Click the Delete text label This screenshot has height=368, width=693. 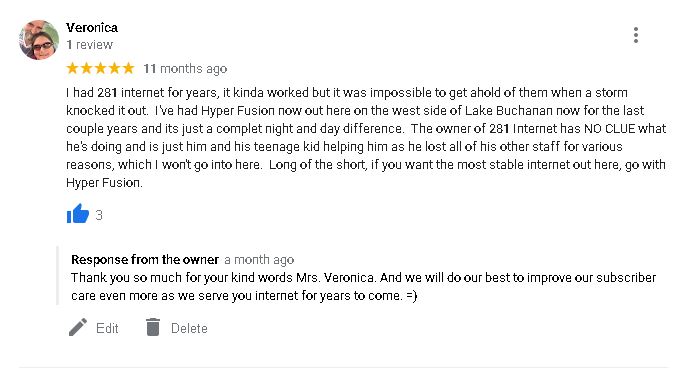[189, 328]
